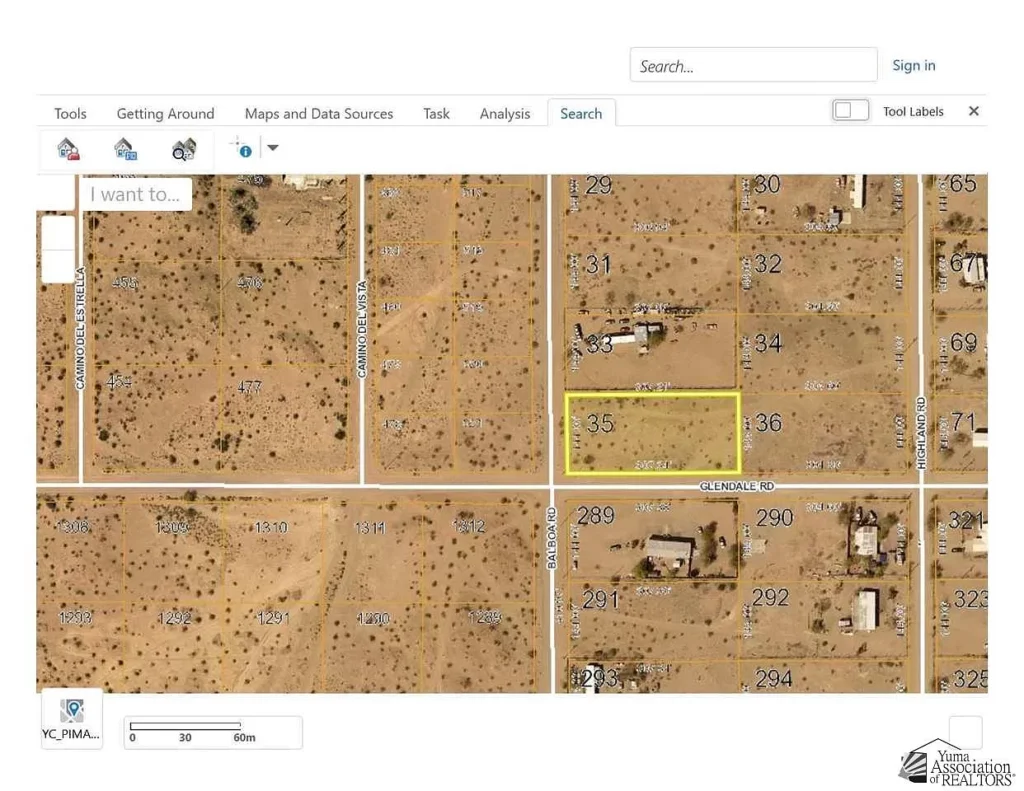The height and width of the screenshot is (791, 1024).
Task: Click the YC_PIMA basemap thumbnail
Action: pyautogui.click(x=71, y=715)
